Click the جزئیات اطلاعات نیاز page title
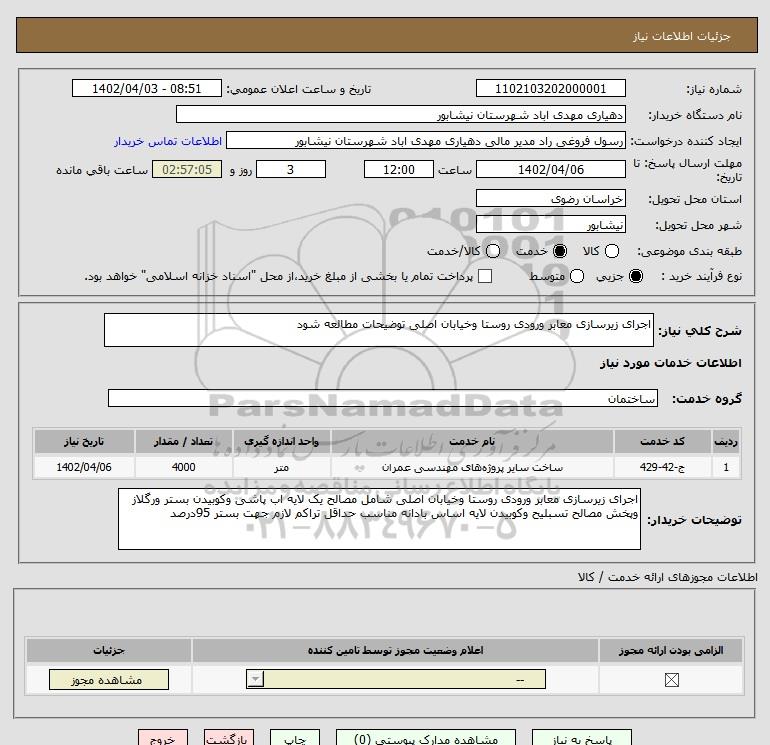770x745 pixels. click(x=682, y=36)
